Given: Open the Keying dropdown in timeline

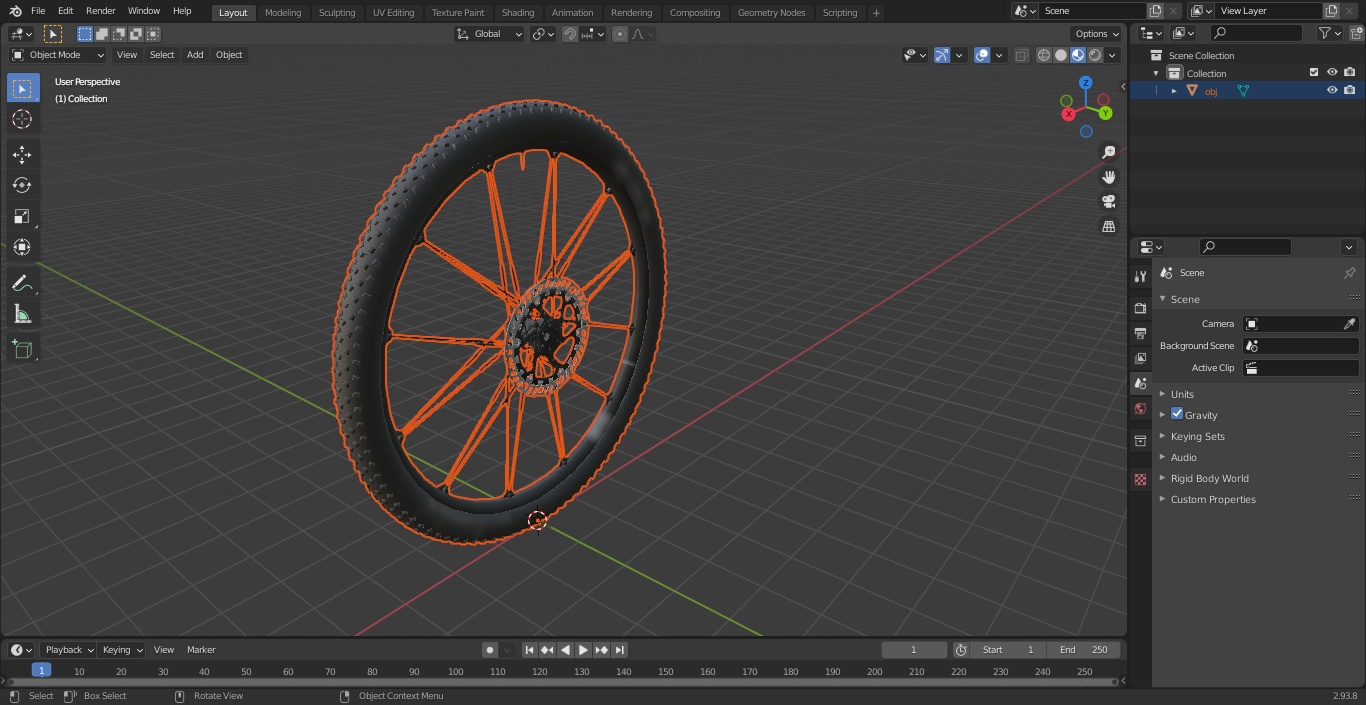Looking at the screenshot, I should pos(122,650).
